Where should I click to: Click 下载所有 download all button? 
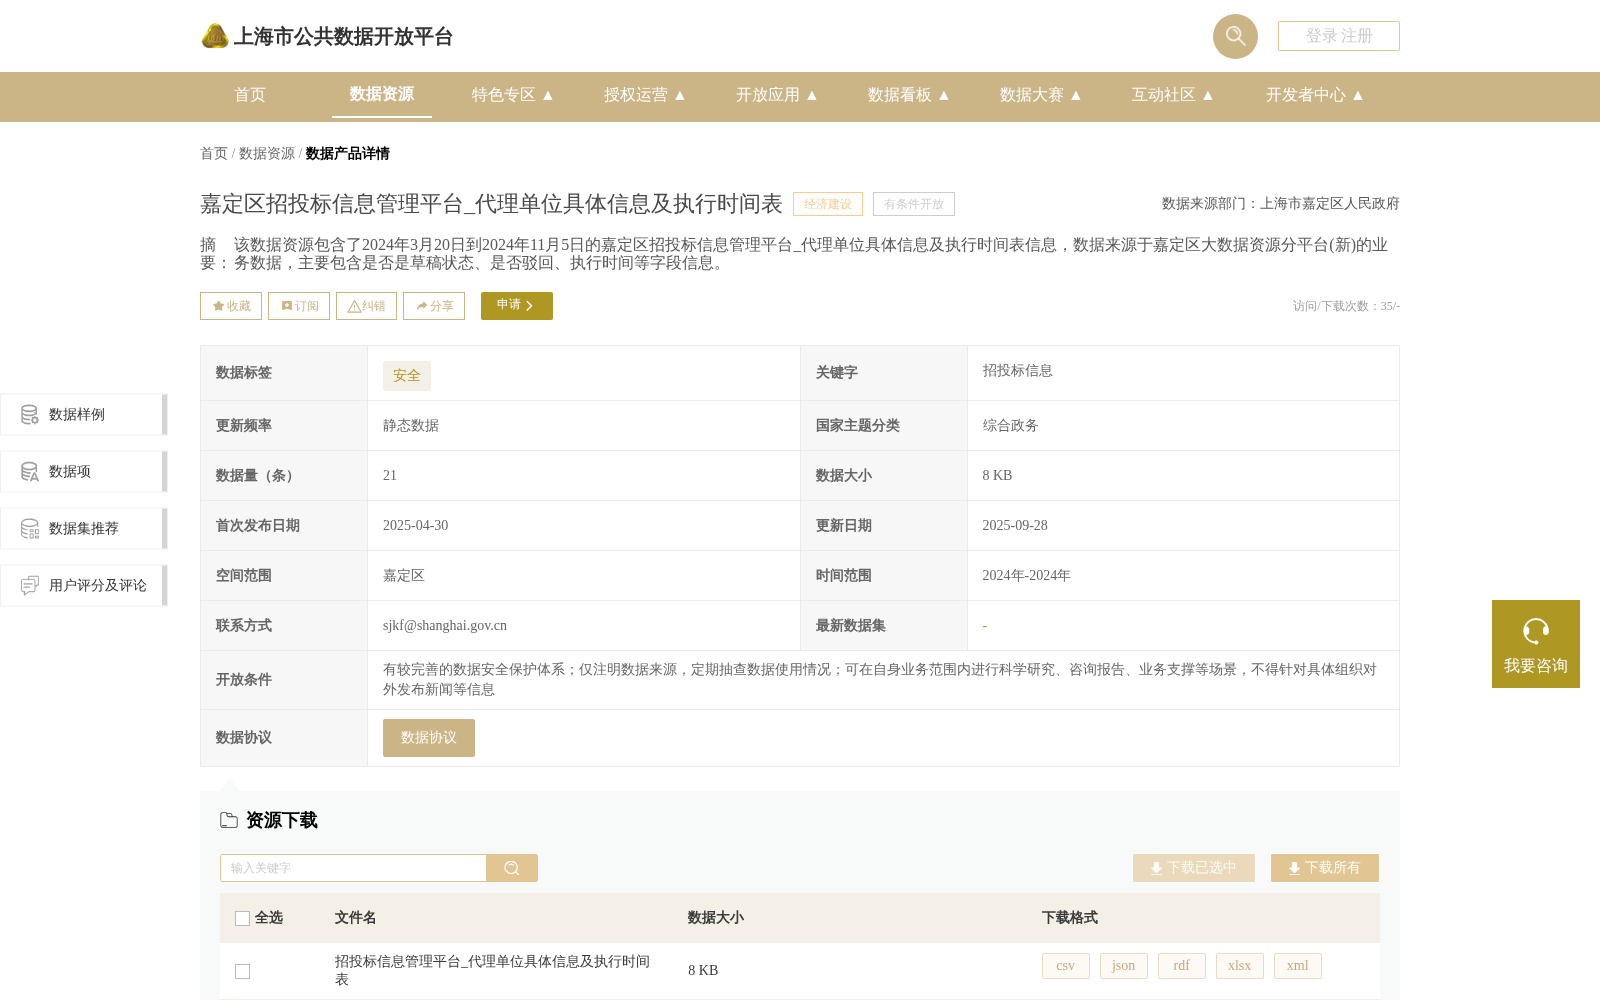pos(1325,868)
